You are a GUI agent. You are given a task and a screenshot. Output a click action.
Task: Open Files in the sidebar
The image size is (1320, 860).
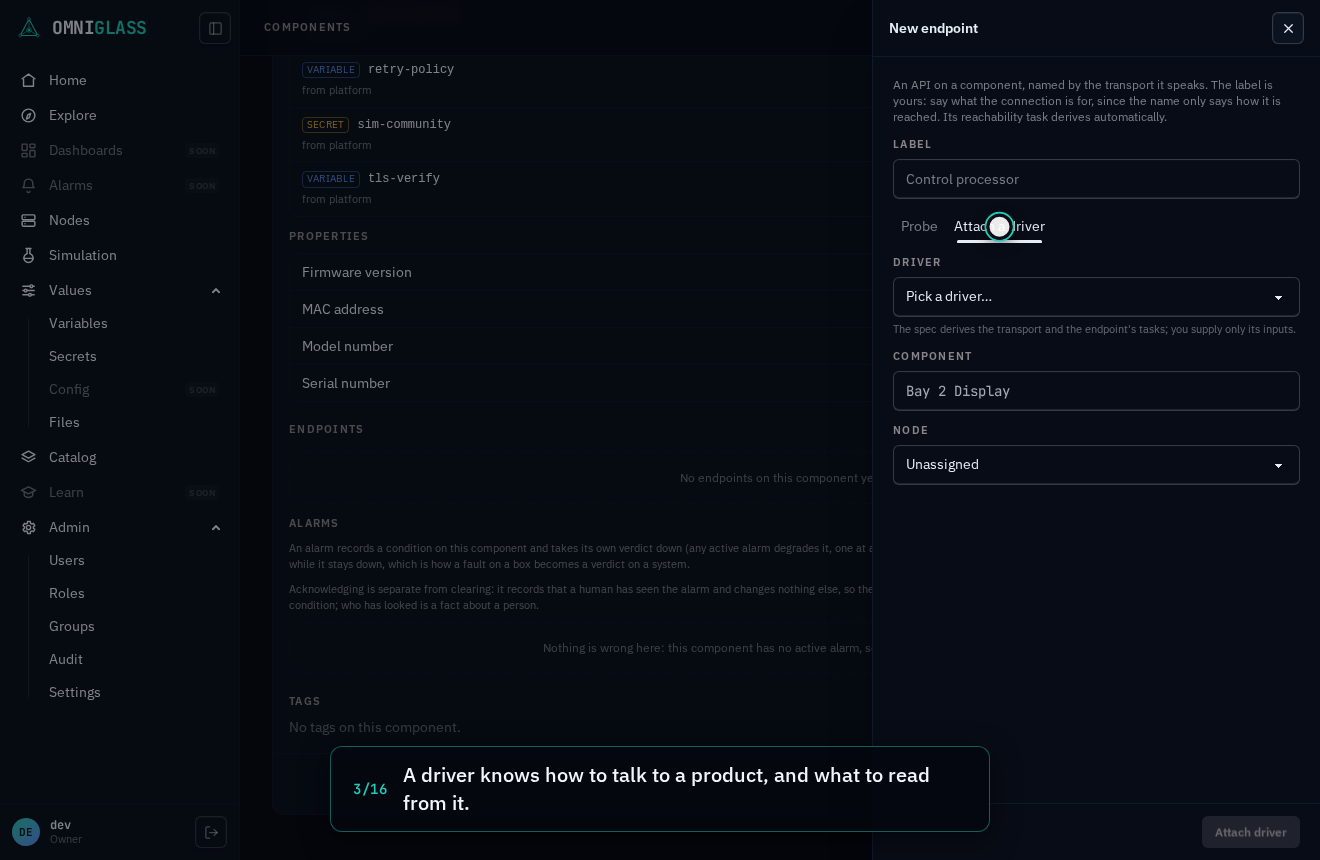tap(64, 422)
